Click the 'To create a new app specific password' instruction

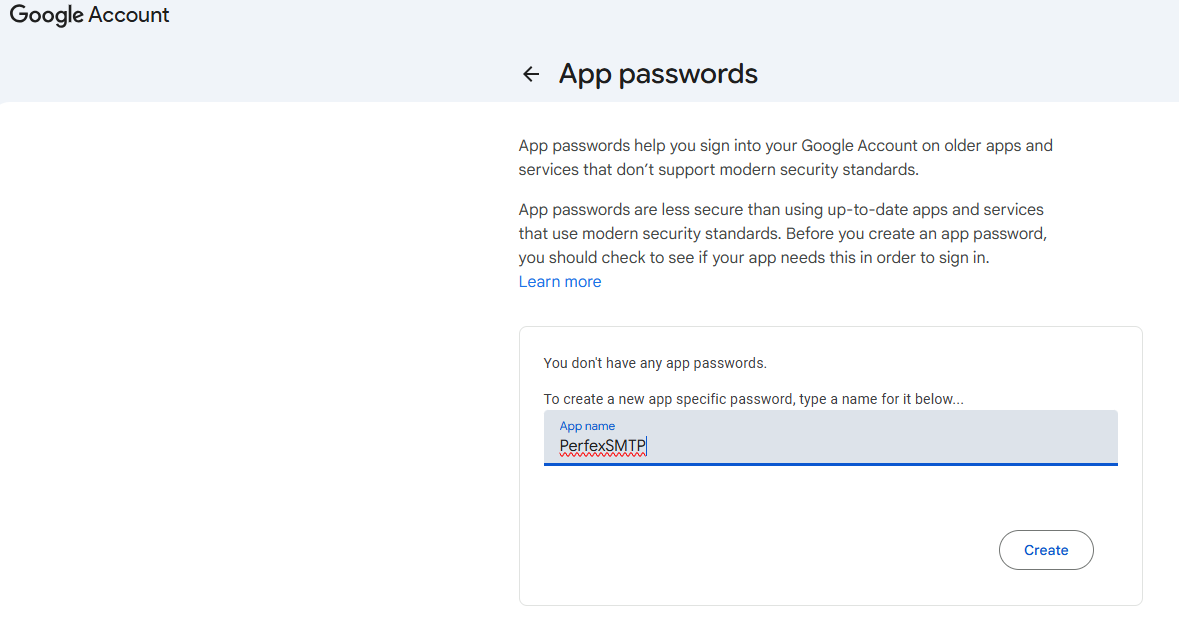click(x=753, y=399)
